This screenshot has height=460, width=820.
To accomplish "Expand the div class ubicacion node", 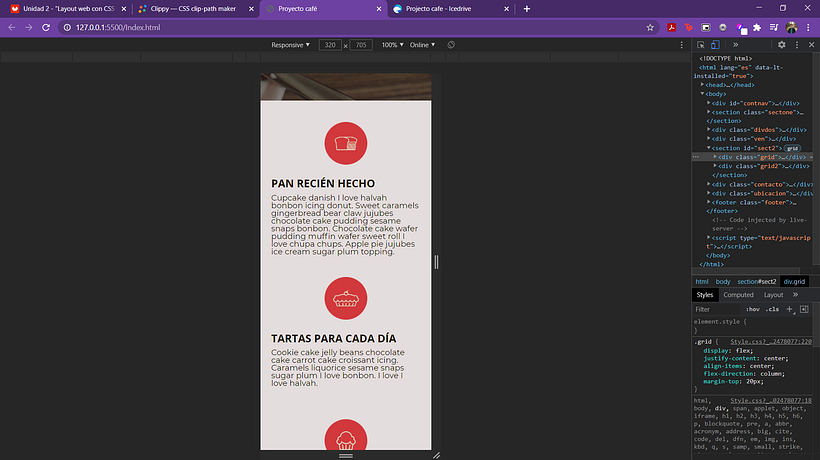I will coord(709,193).
